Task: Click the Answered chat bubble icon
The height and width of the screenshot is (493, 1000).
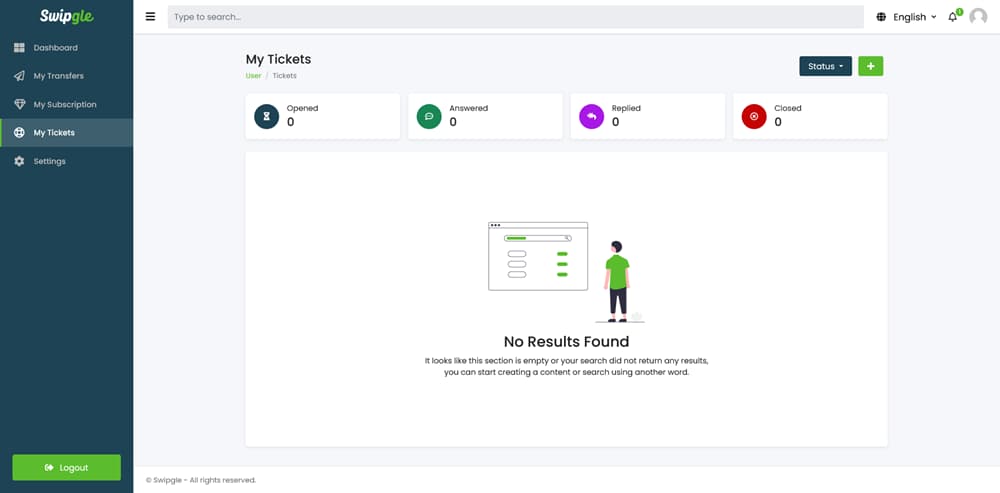Action: [x=429, y=117]
